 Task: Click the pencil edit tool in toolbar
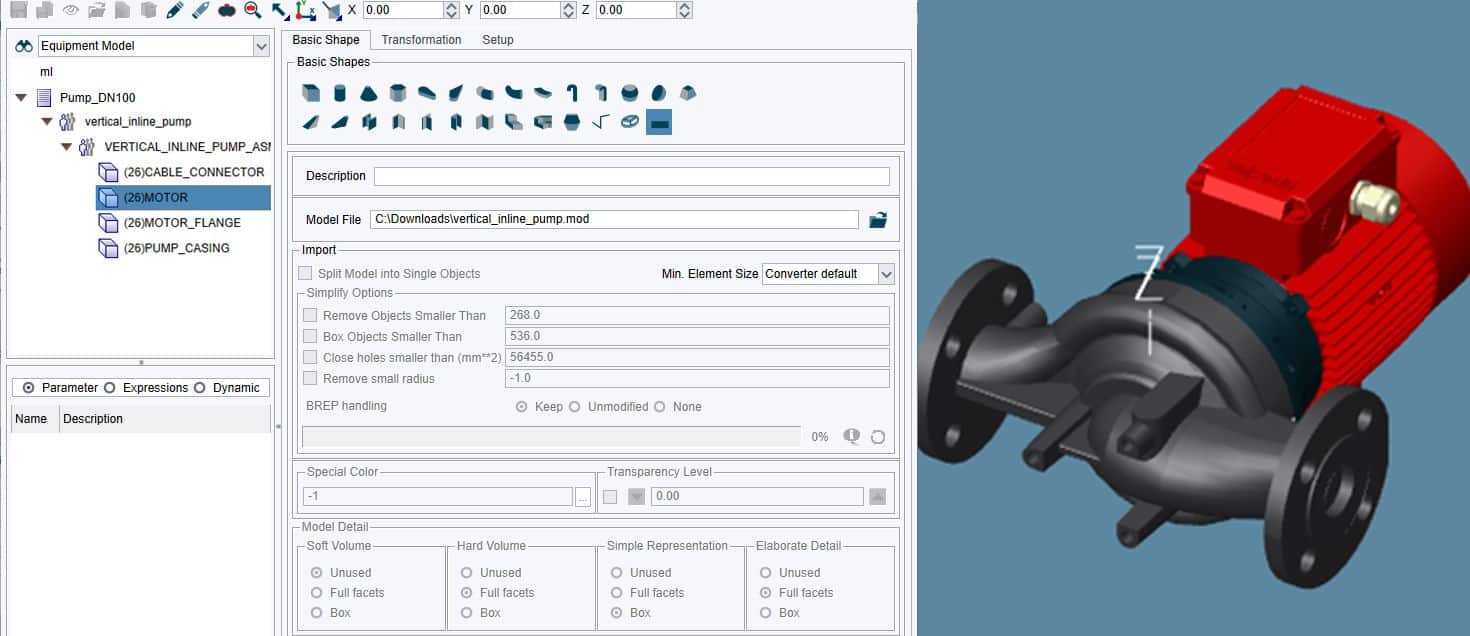coord(175,10)
